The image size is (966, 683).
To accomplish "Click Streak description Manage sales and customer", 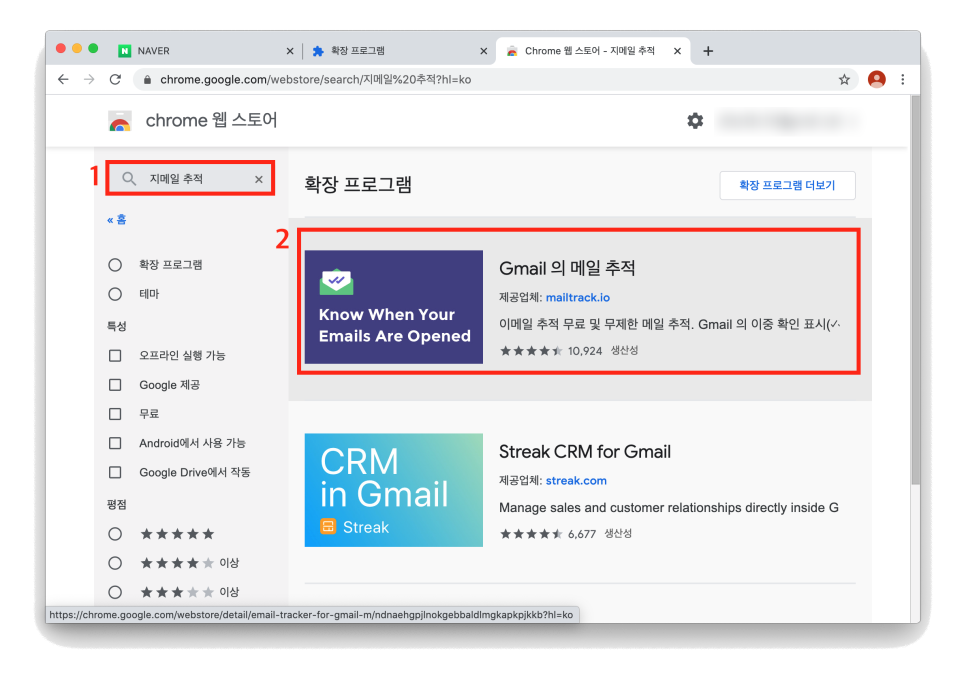I will [668, 507].
